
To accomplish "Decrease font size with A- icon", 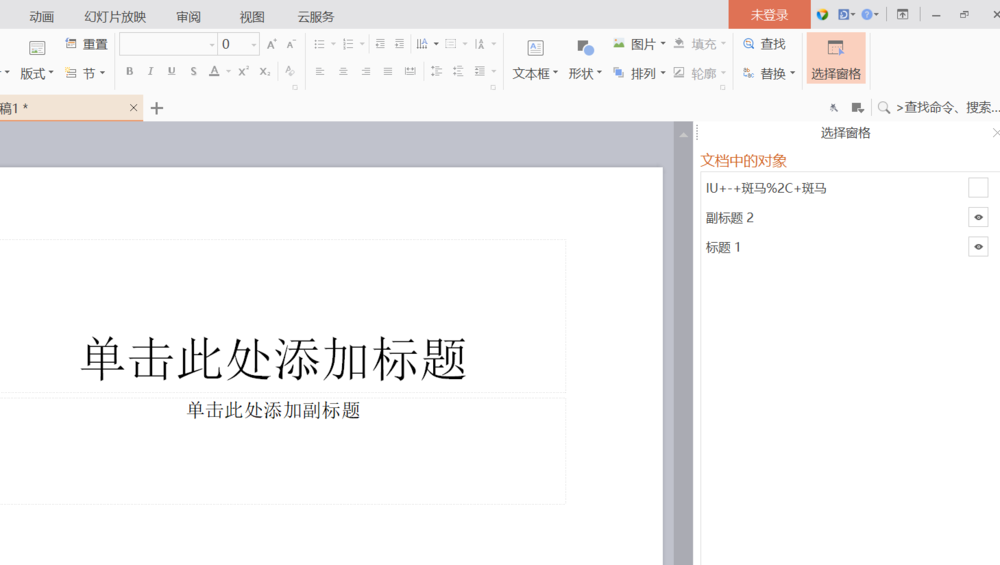I will coord(291,44).
